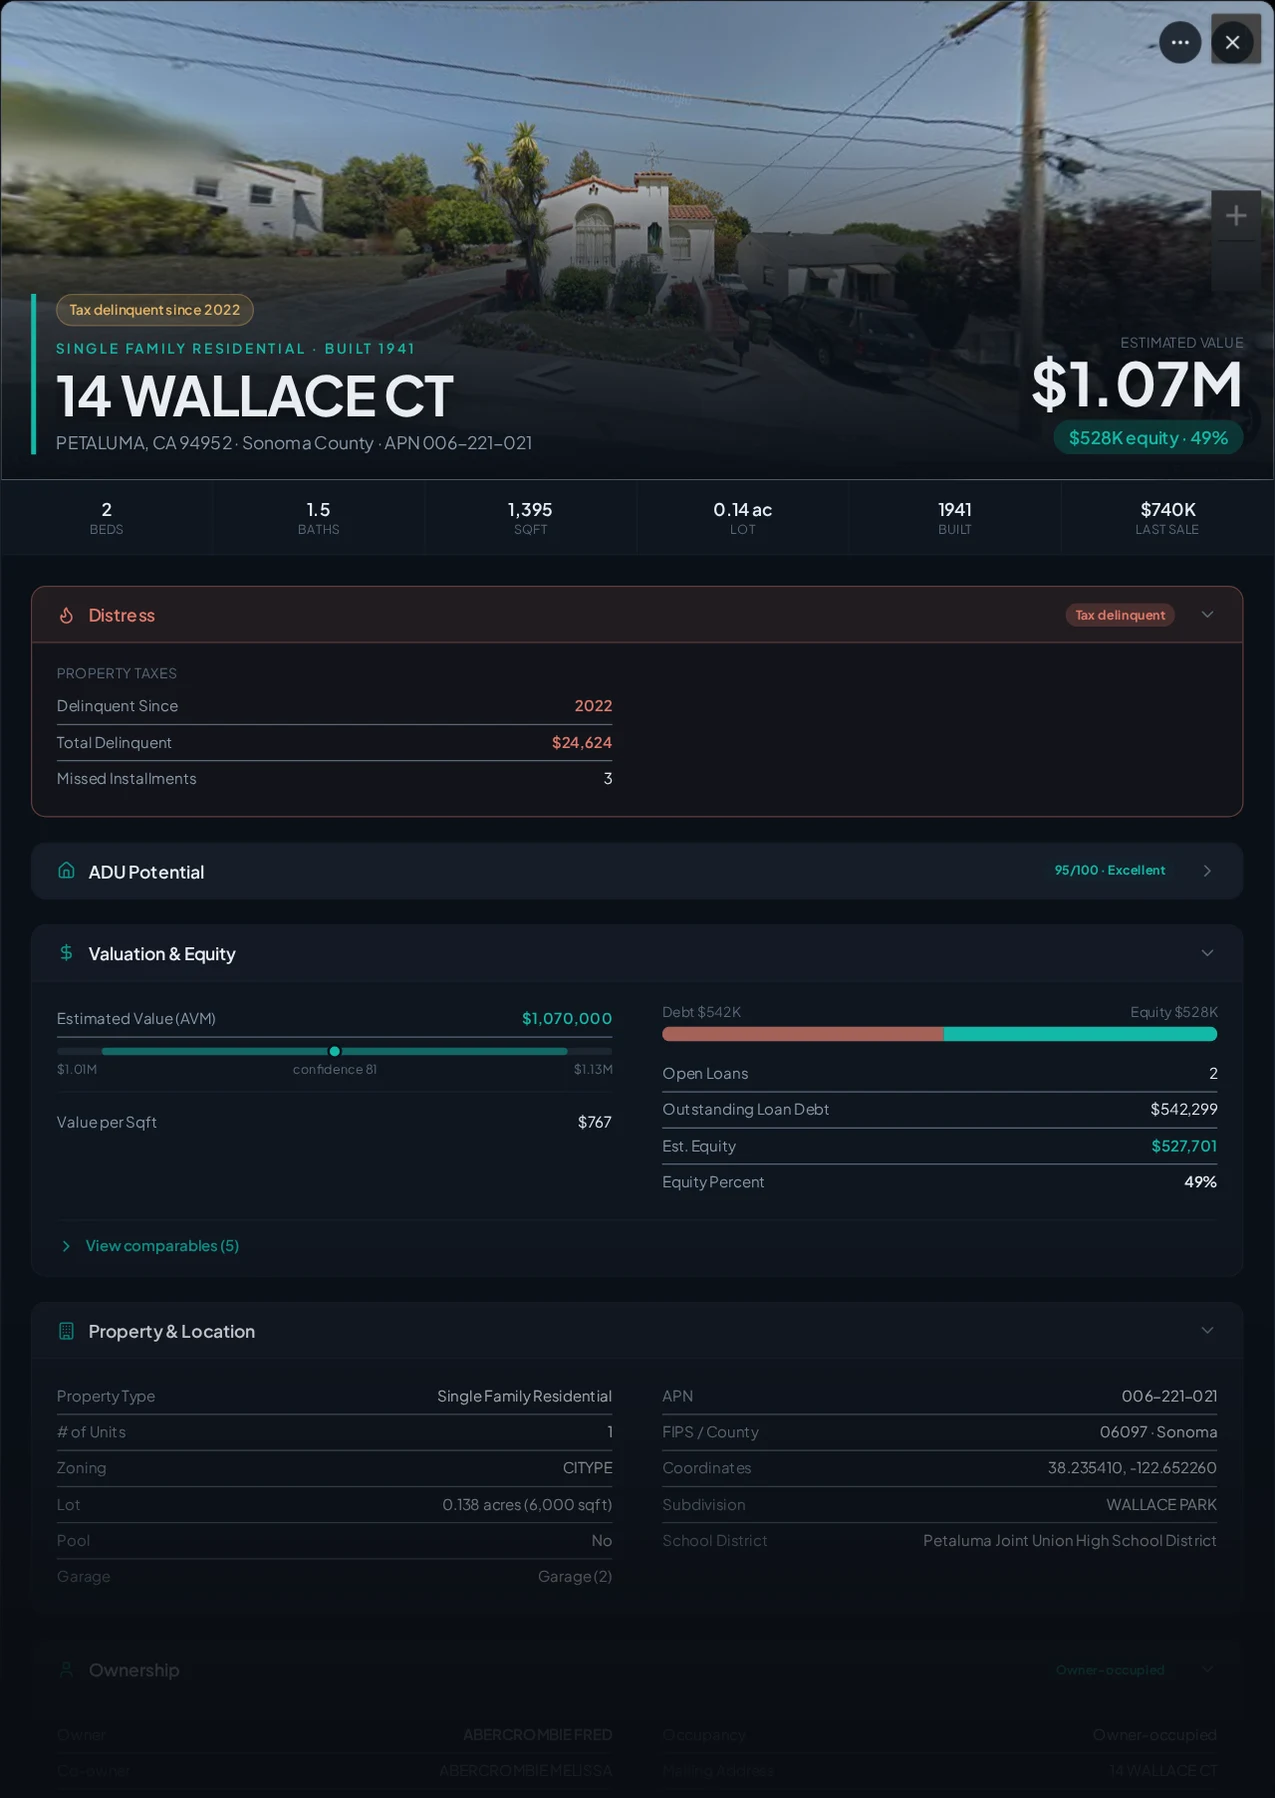This screenshot has height=1798, width=1275.
Task: Open the View comparables (5) link
Action: (x=162, y=1246)
